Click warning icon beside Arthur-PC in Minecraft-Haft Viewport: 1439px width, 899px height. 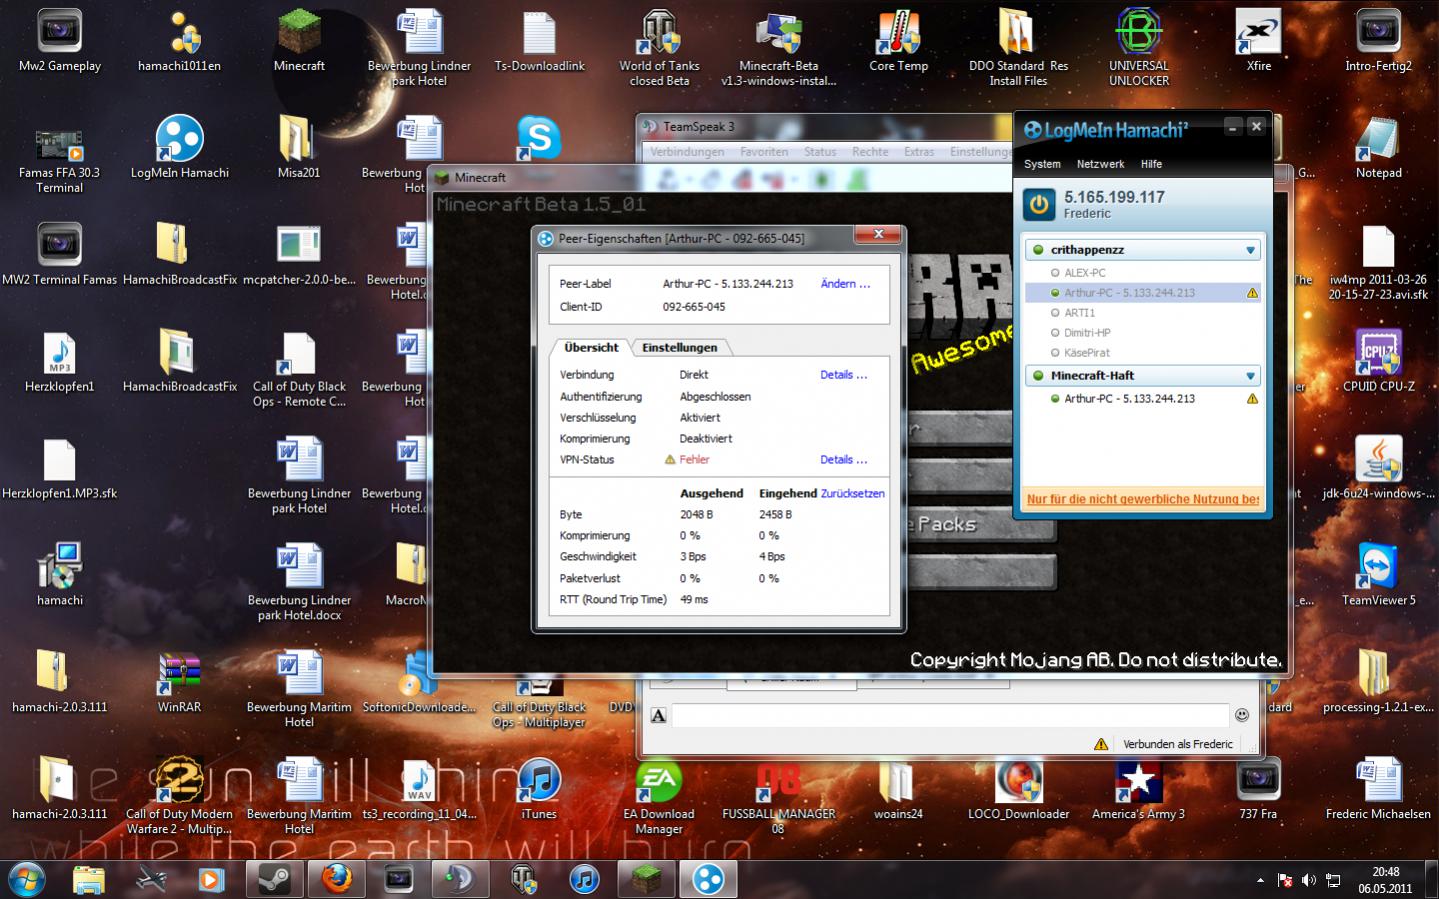click(x=1251, y=398)
